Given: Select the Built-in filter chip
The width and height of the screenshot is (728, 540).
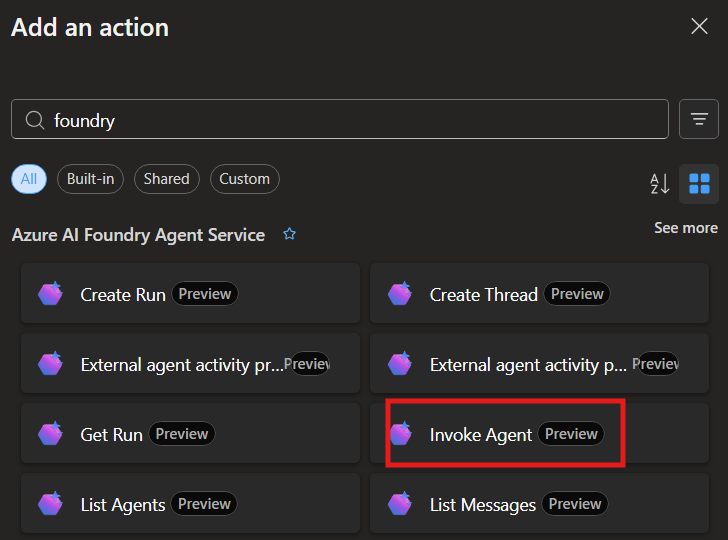Looking at the screenshot, I should (91, 179).
